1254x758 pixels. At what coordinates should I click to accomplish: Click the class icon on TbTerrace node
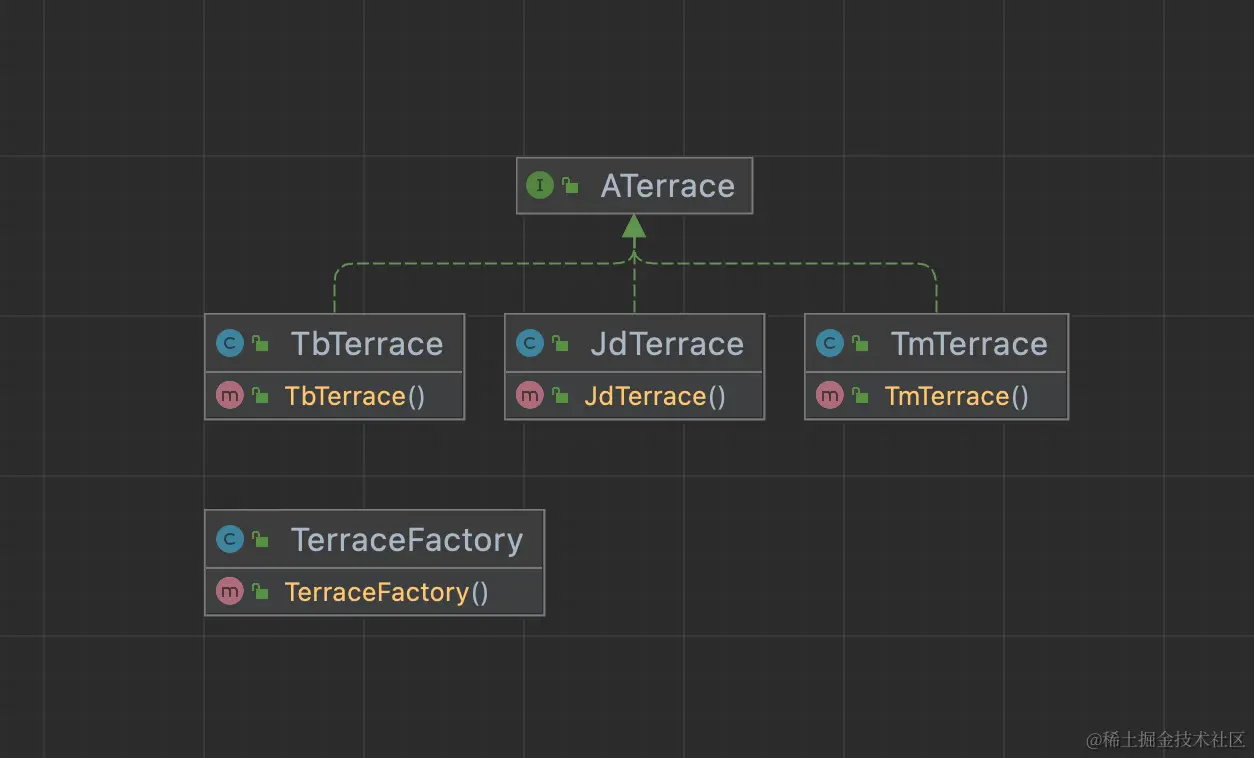point(229,344)
